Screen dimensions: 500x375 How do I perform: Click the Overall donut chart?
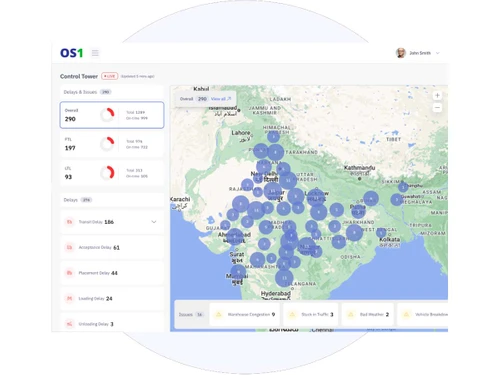pyautogui.click(x=107, y=115)
